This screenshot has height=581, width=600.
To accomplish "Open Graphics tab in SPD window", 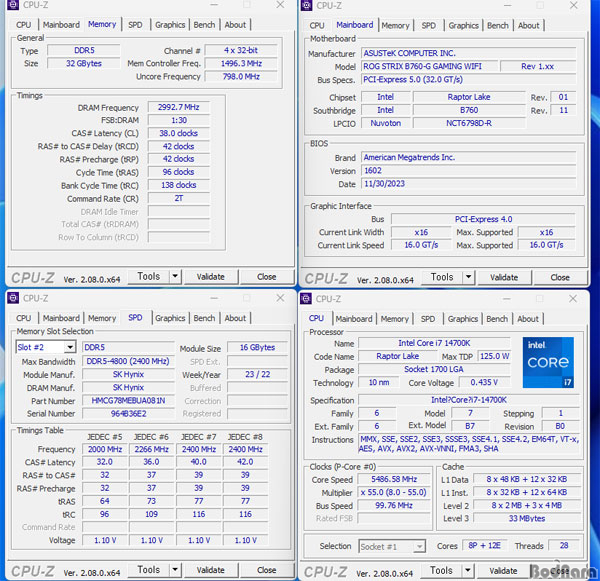I will point(170,318).
